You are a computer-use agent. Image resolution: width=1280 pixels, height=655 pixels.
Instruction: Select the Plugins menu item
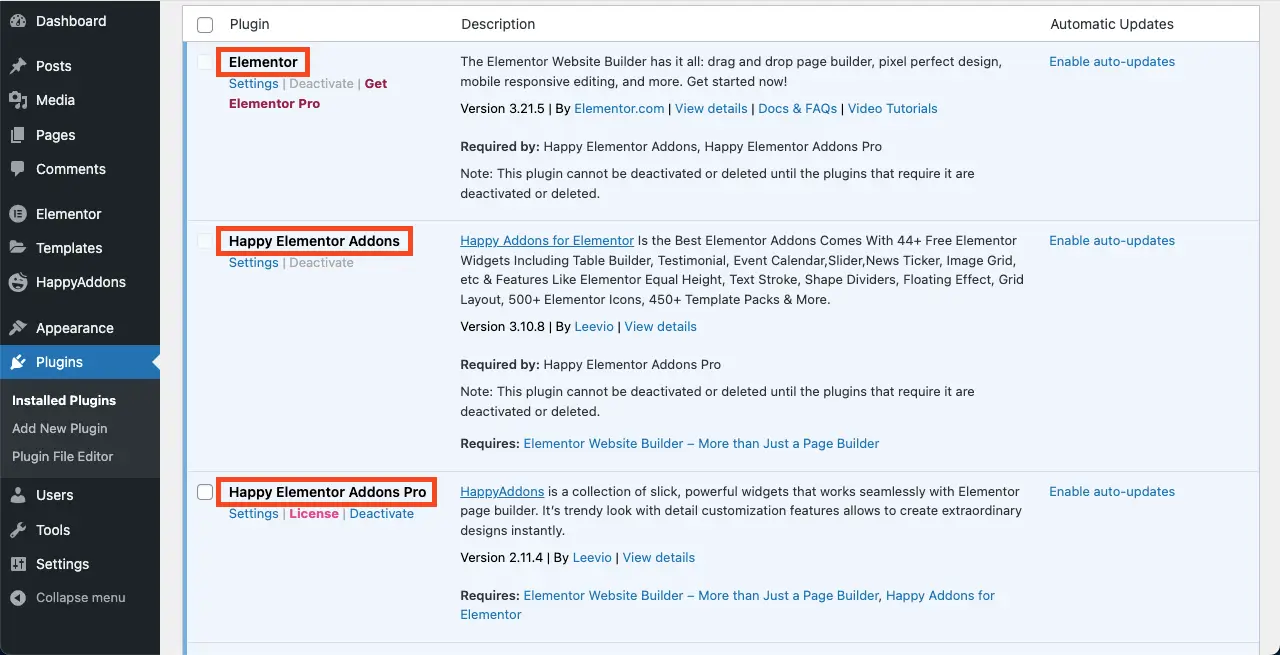[80, 362]
